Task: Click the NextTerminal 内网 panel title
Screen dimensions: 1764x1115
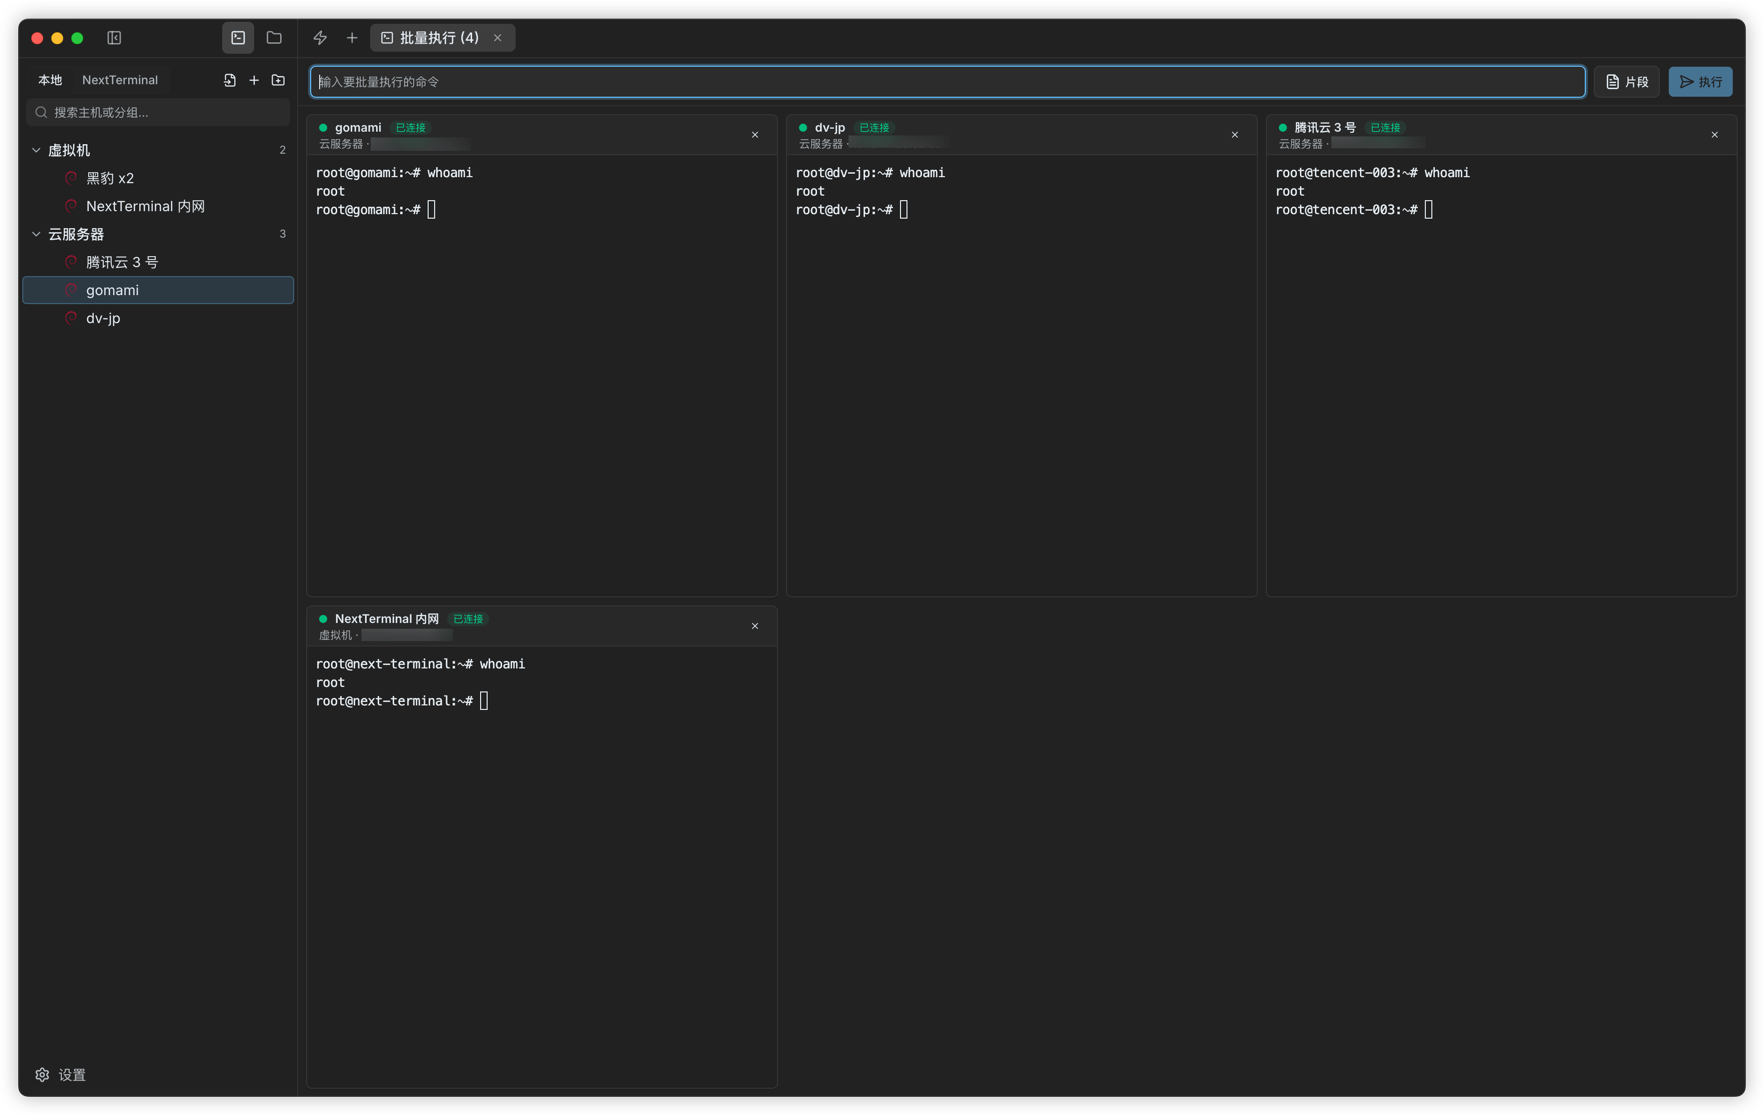Action: point(387,619)
